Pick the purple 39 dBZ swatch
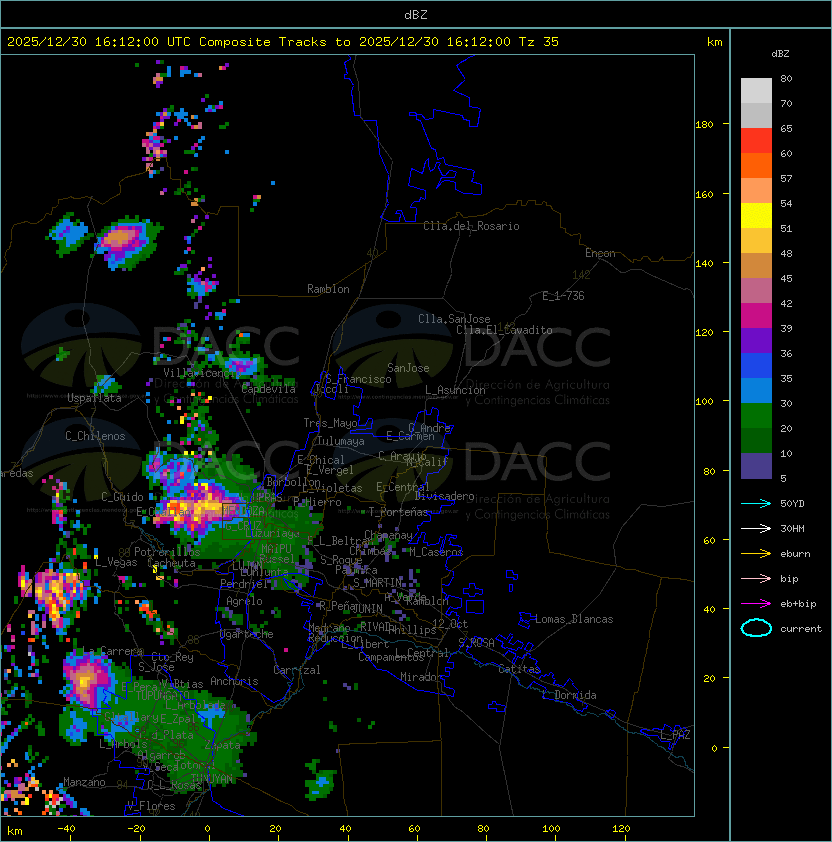832x842 pixels. pyautogui.click(x=756, y=340)
